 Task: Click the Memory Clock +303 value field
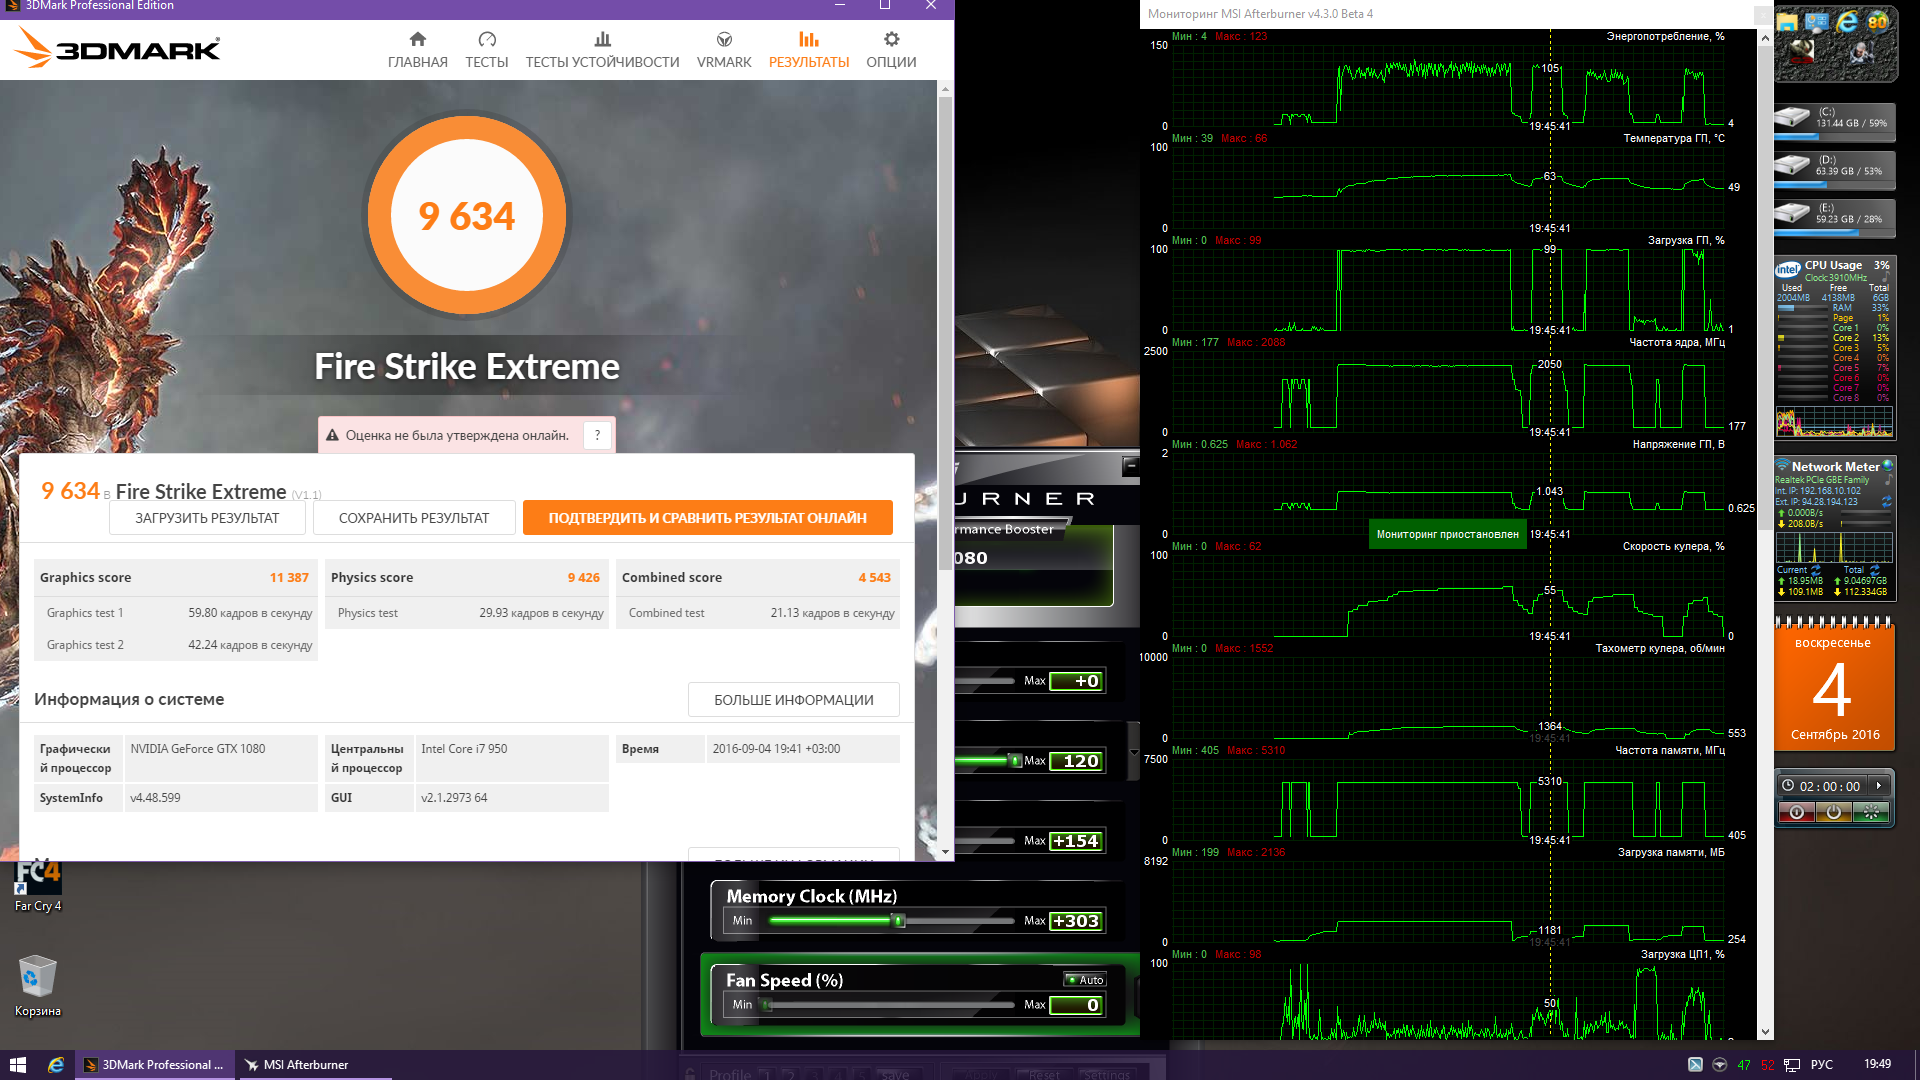point(1076,921)
